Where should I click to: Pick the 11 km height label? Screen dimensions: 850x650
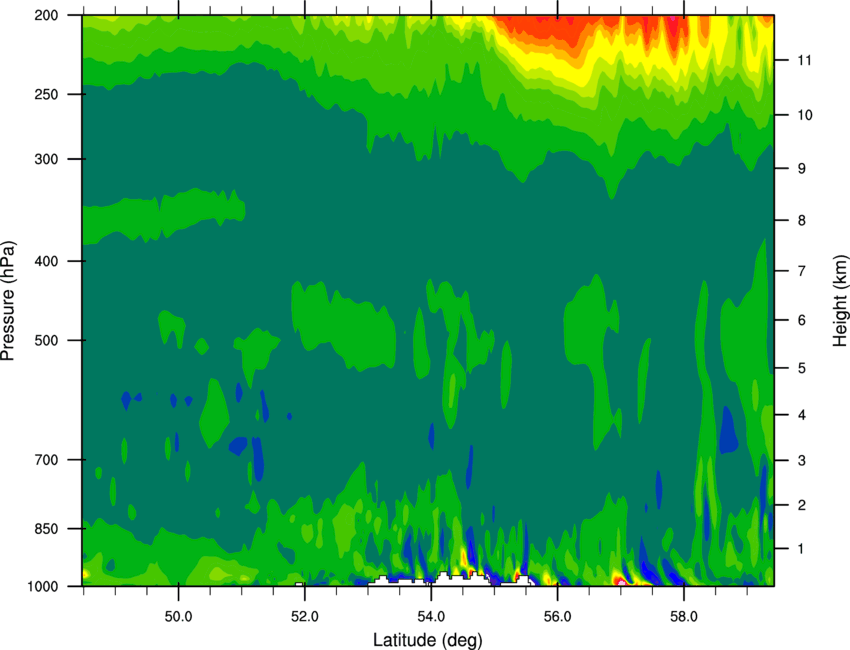(805, 60)
